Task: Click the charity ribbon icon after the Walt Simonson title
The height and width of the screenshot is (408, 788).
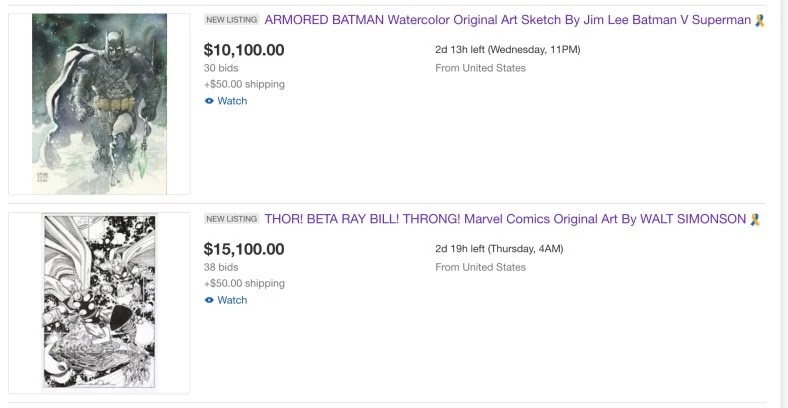Action: click(x=755, y=220)
